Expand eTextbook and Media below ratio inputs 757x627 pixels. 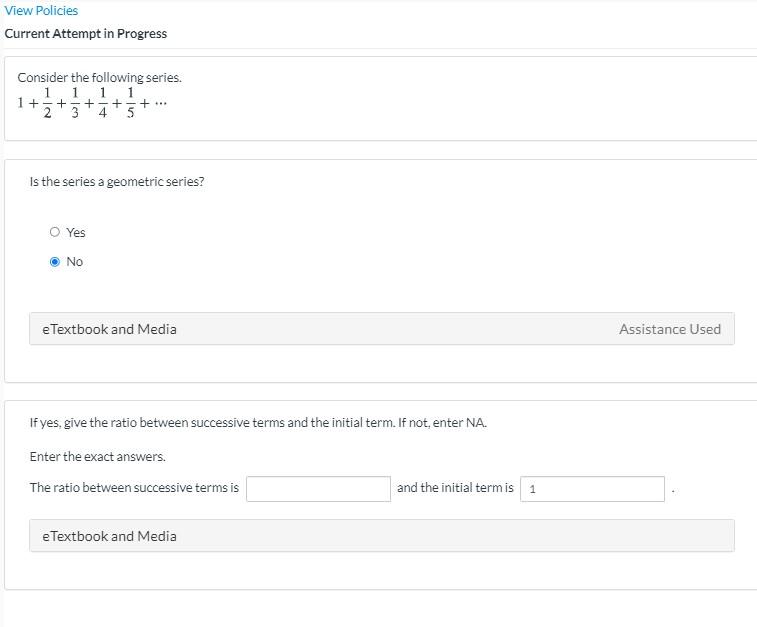pyautogui.click(x=382, y=536)
